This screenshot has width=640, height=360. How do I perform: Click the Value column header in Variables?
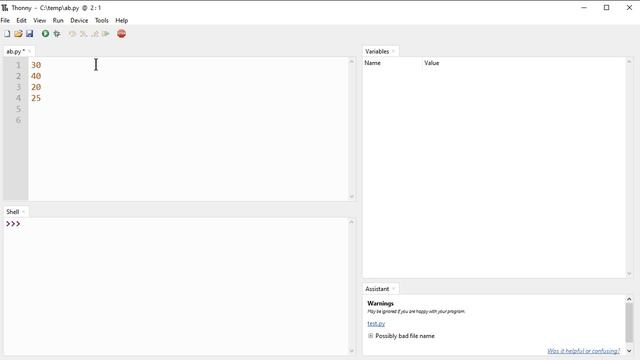(432, 63)
